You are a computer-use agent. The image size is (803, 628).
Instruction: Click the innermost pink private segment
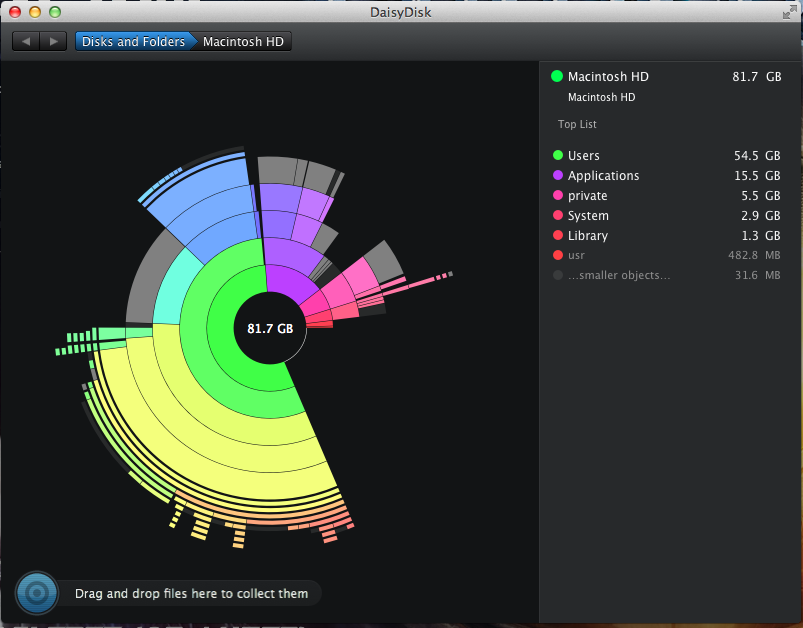[x=315, y=304]
